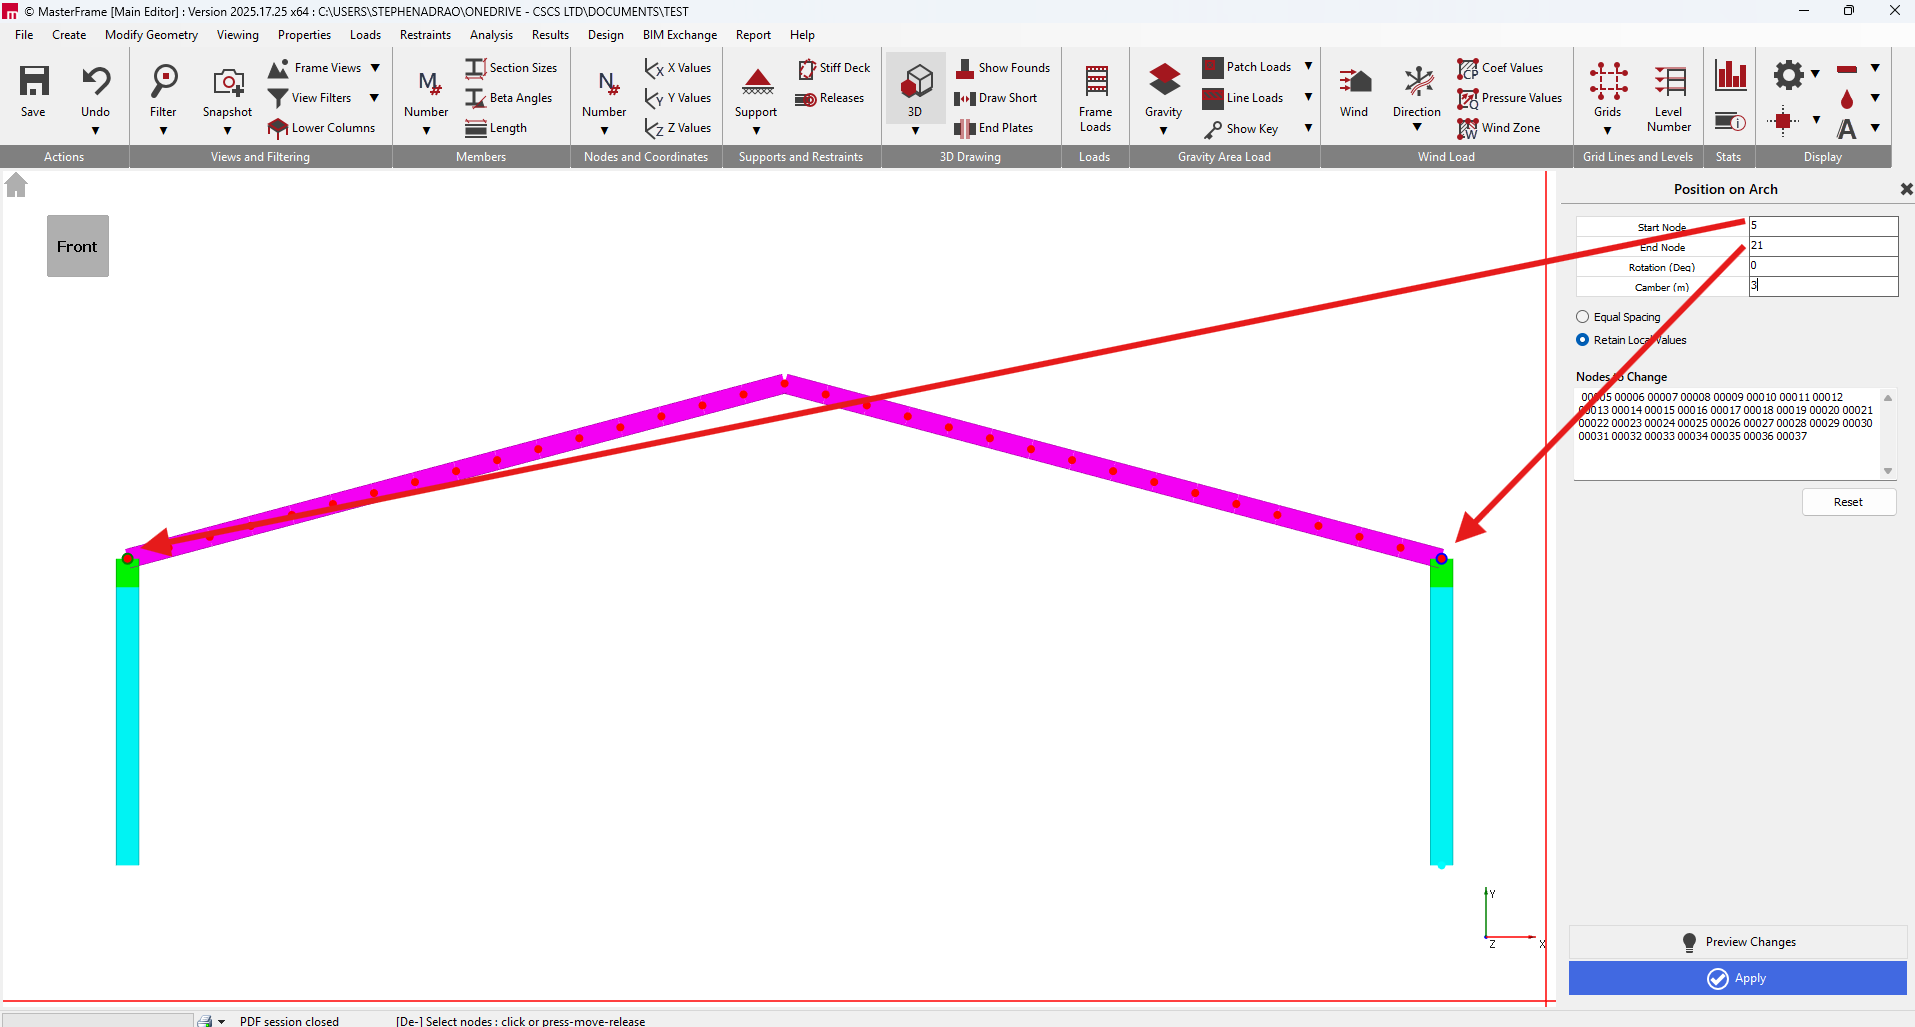
Task: Click the Camber (m) input field
Action: coord(1823,286)
